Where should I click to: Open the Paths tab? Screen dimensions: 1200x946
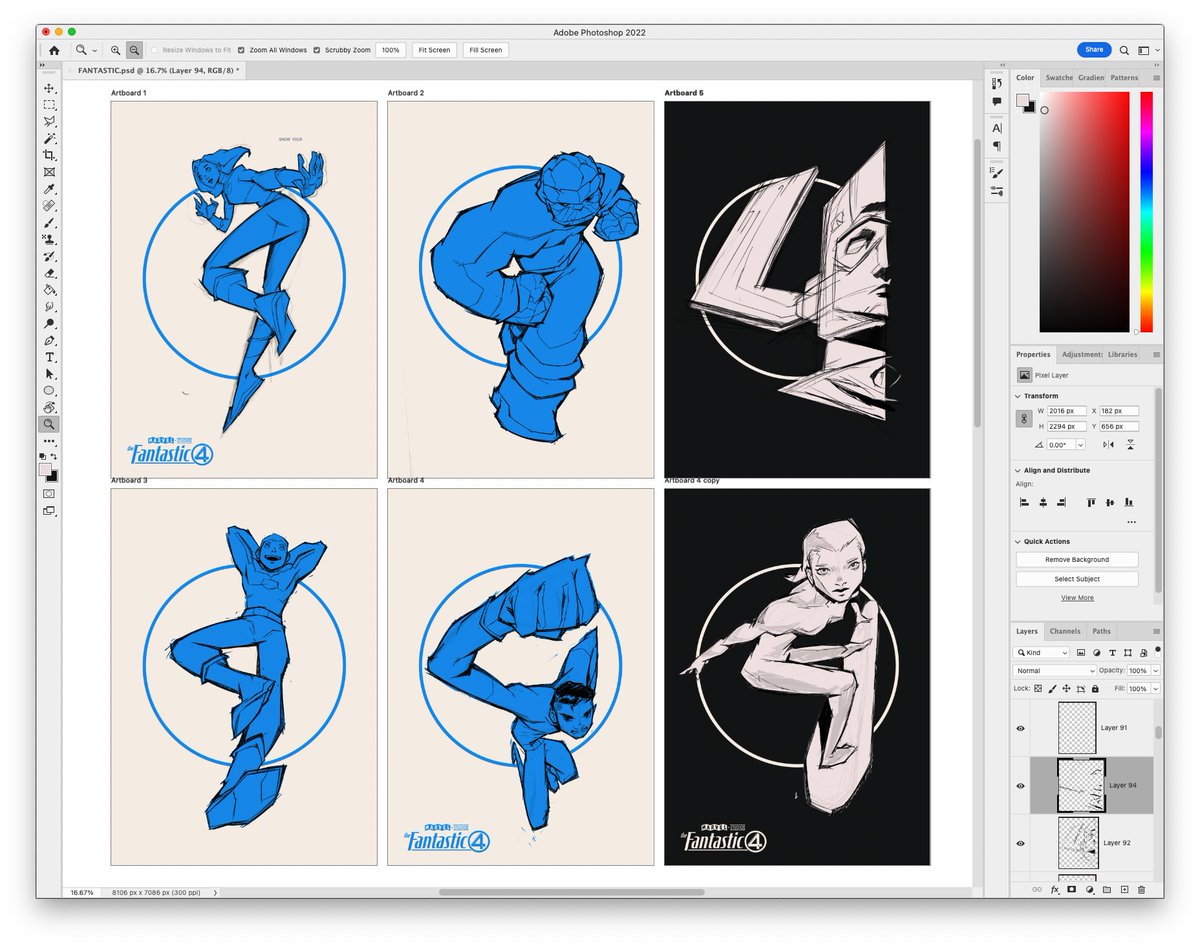pyautogui.click(x=1101, y=631)
